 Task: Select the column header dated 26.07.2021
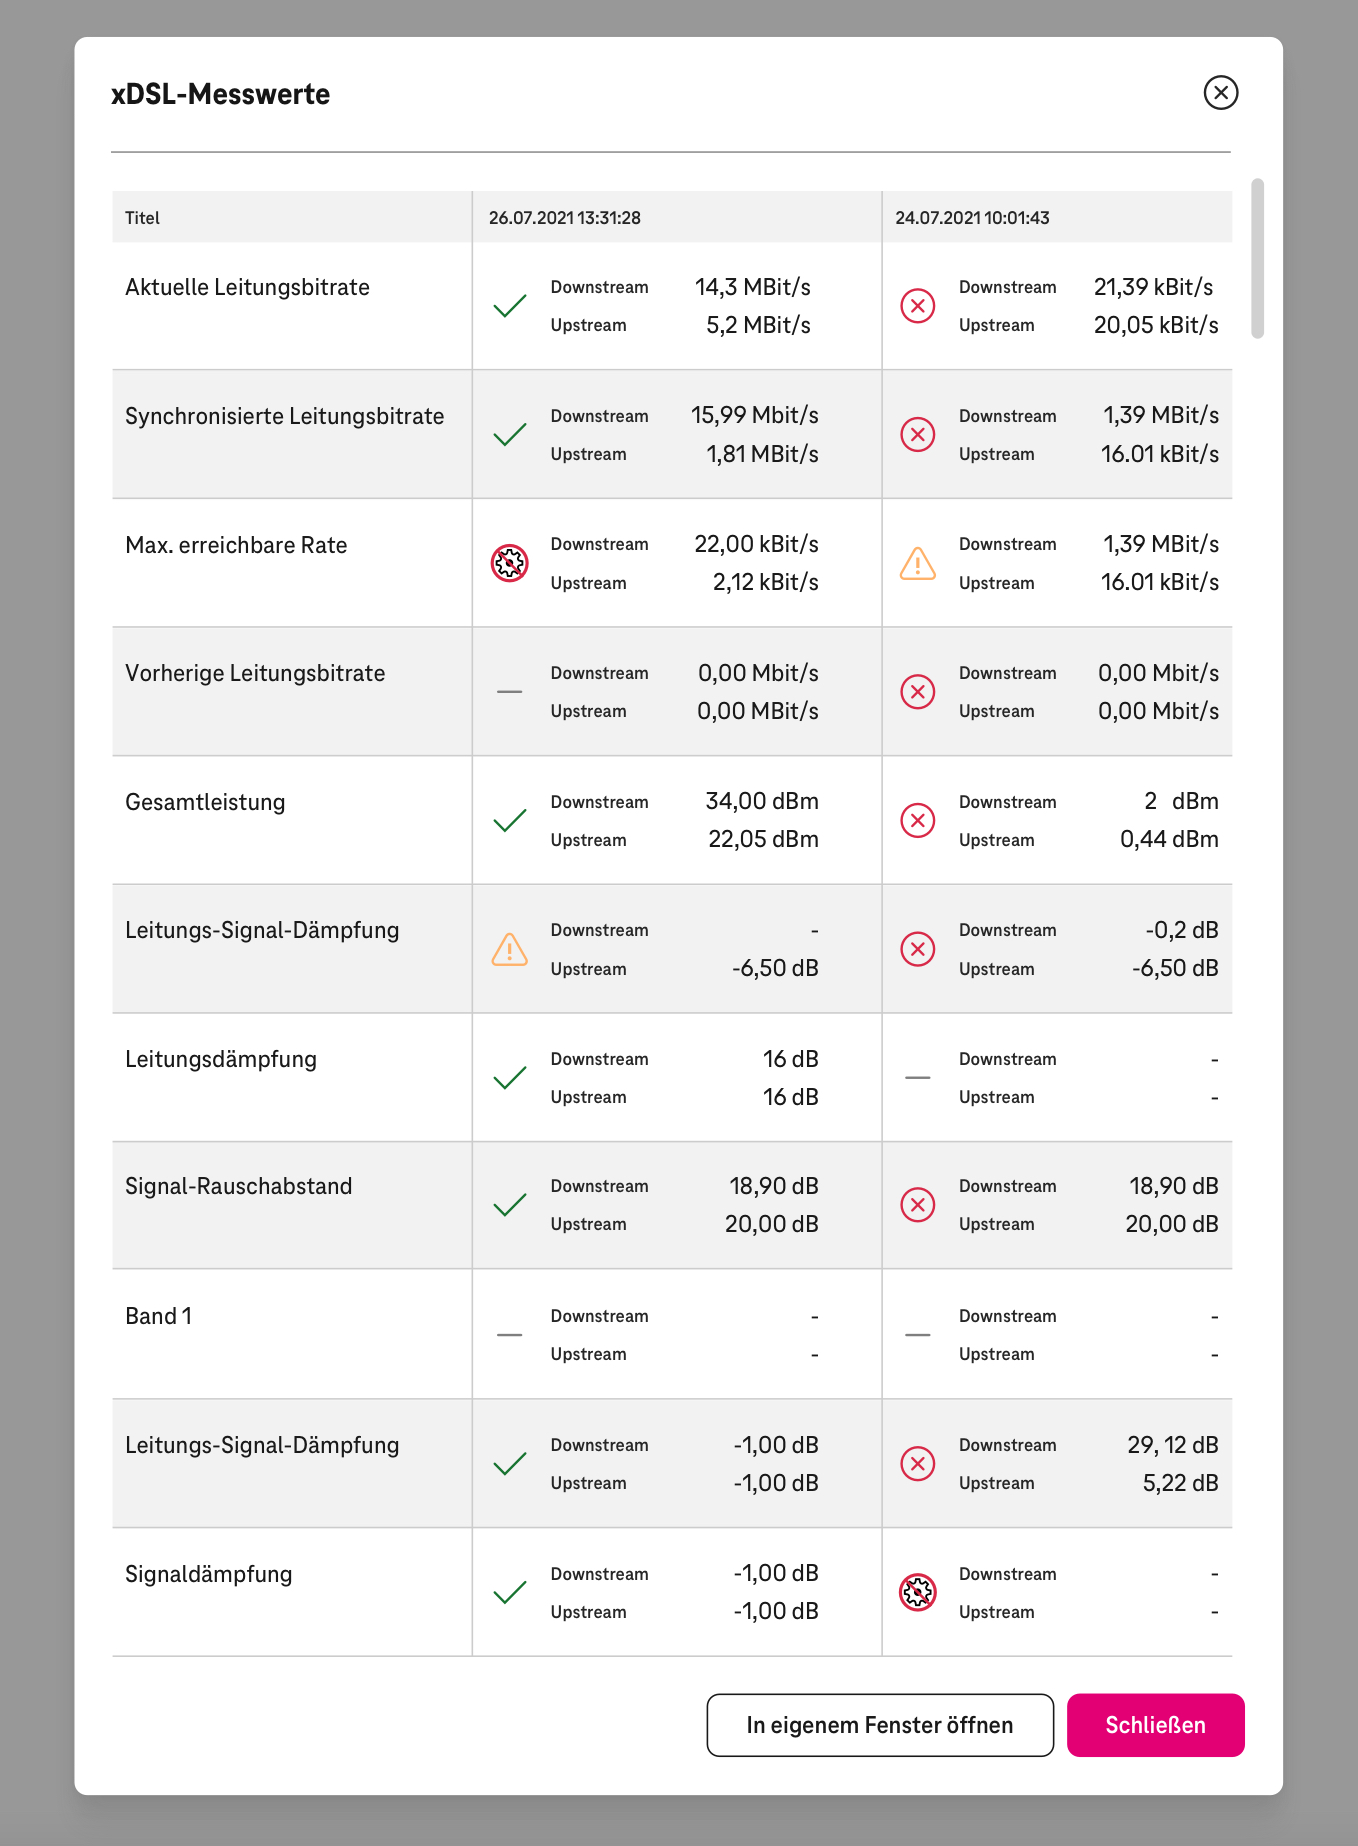pos(565,217)
